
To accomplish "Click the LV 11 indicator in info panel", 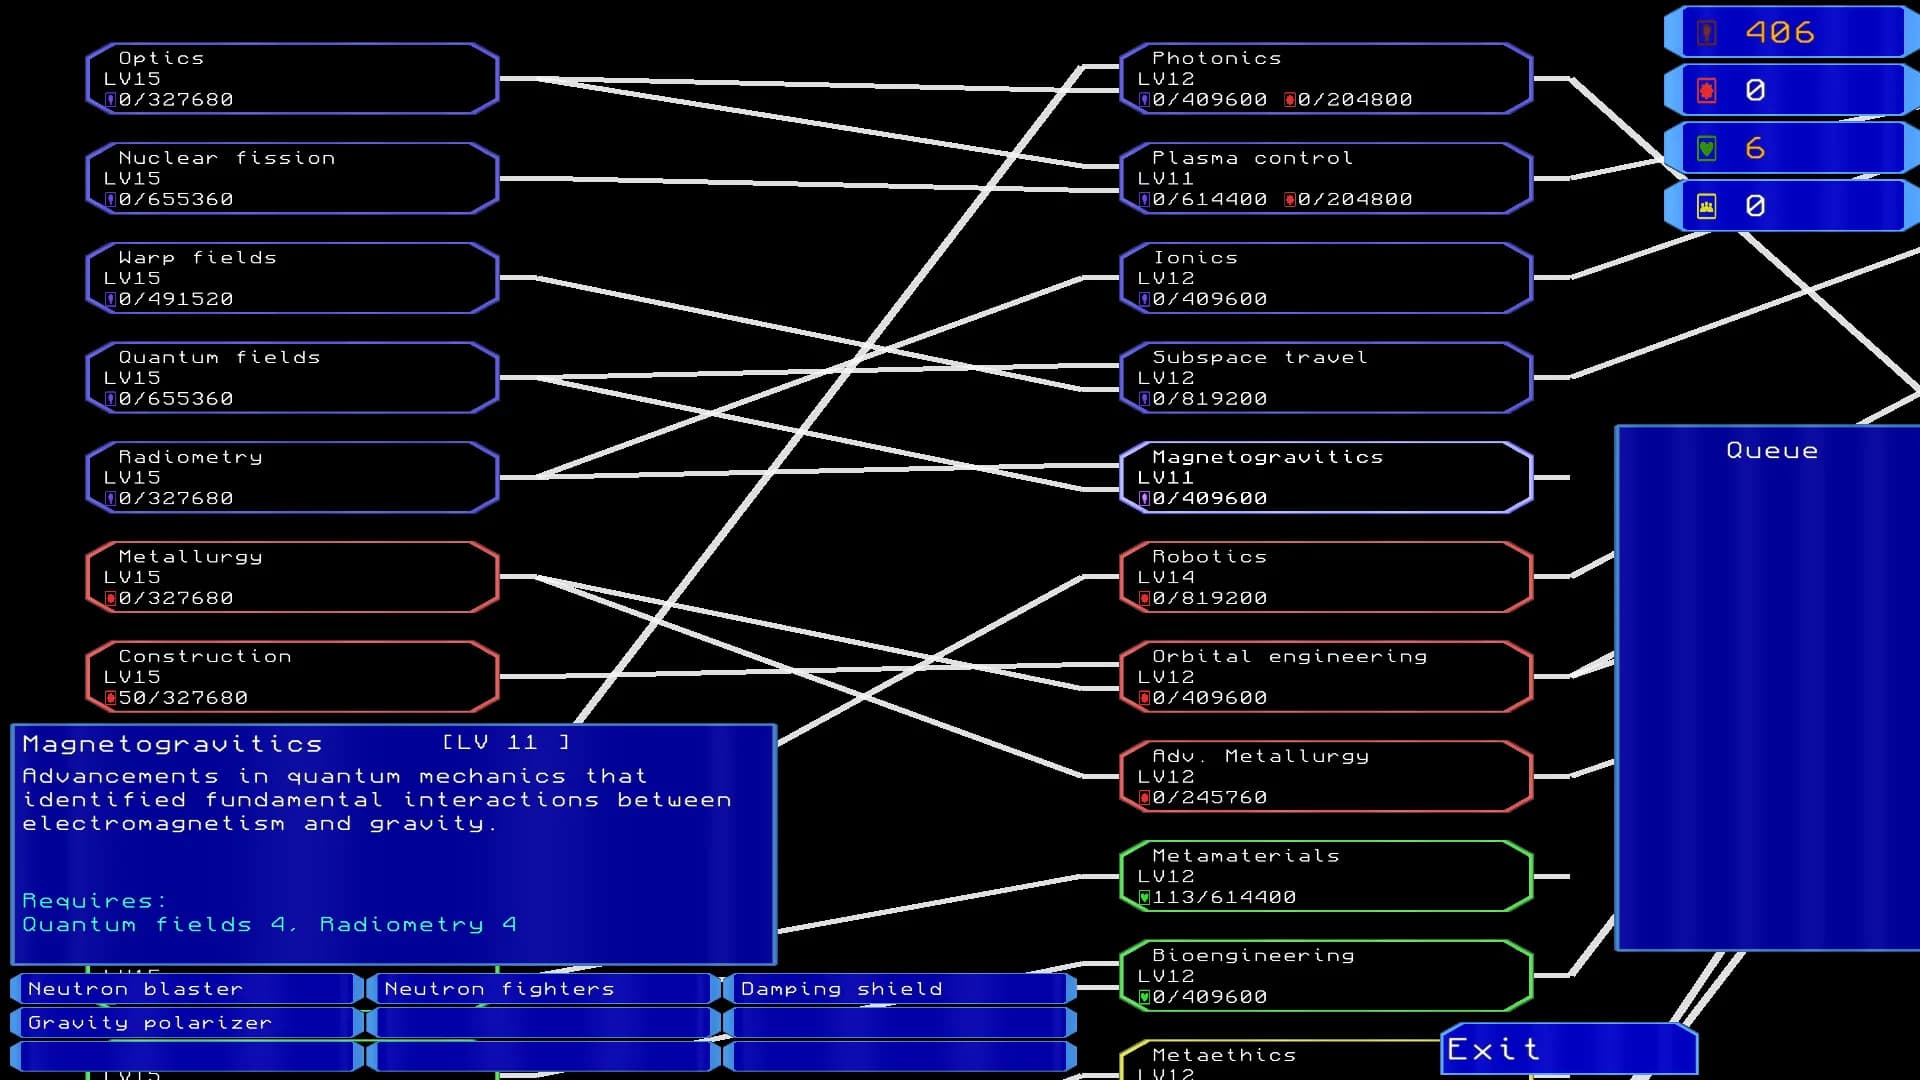I will click(x=506, y=742).
